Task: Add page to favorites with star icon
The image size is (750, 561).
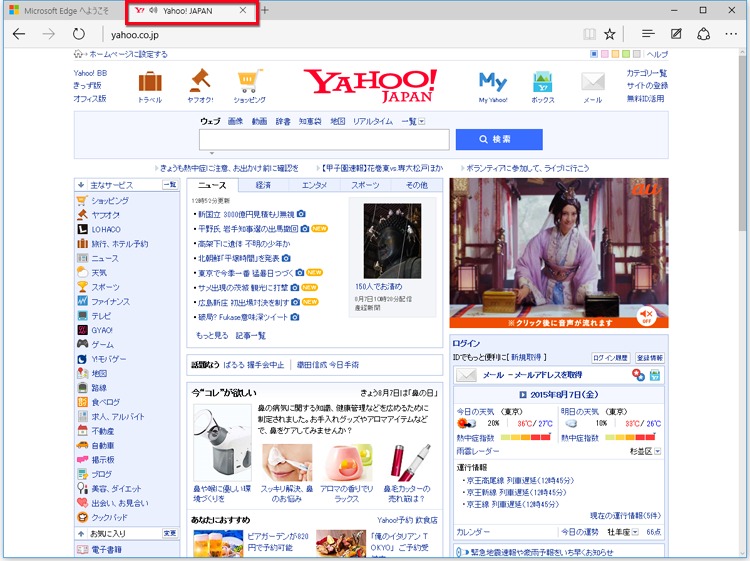Action: (609, 34)
